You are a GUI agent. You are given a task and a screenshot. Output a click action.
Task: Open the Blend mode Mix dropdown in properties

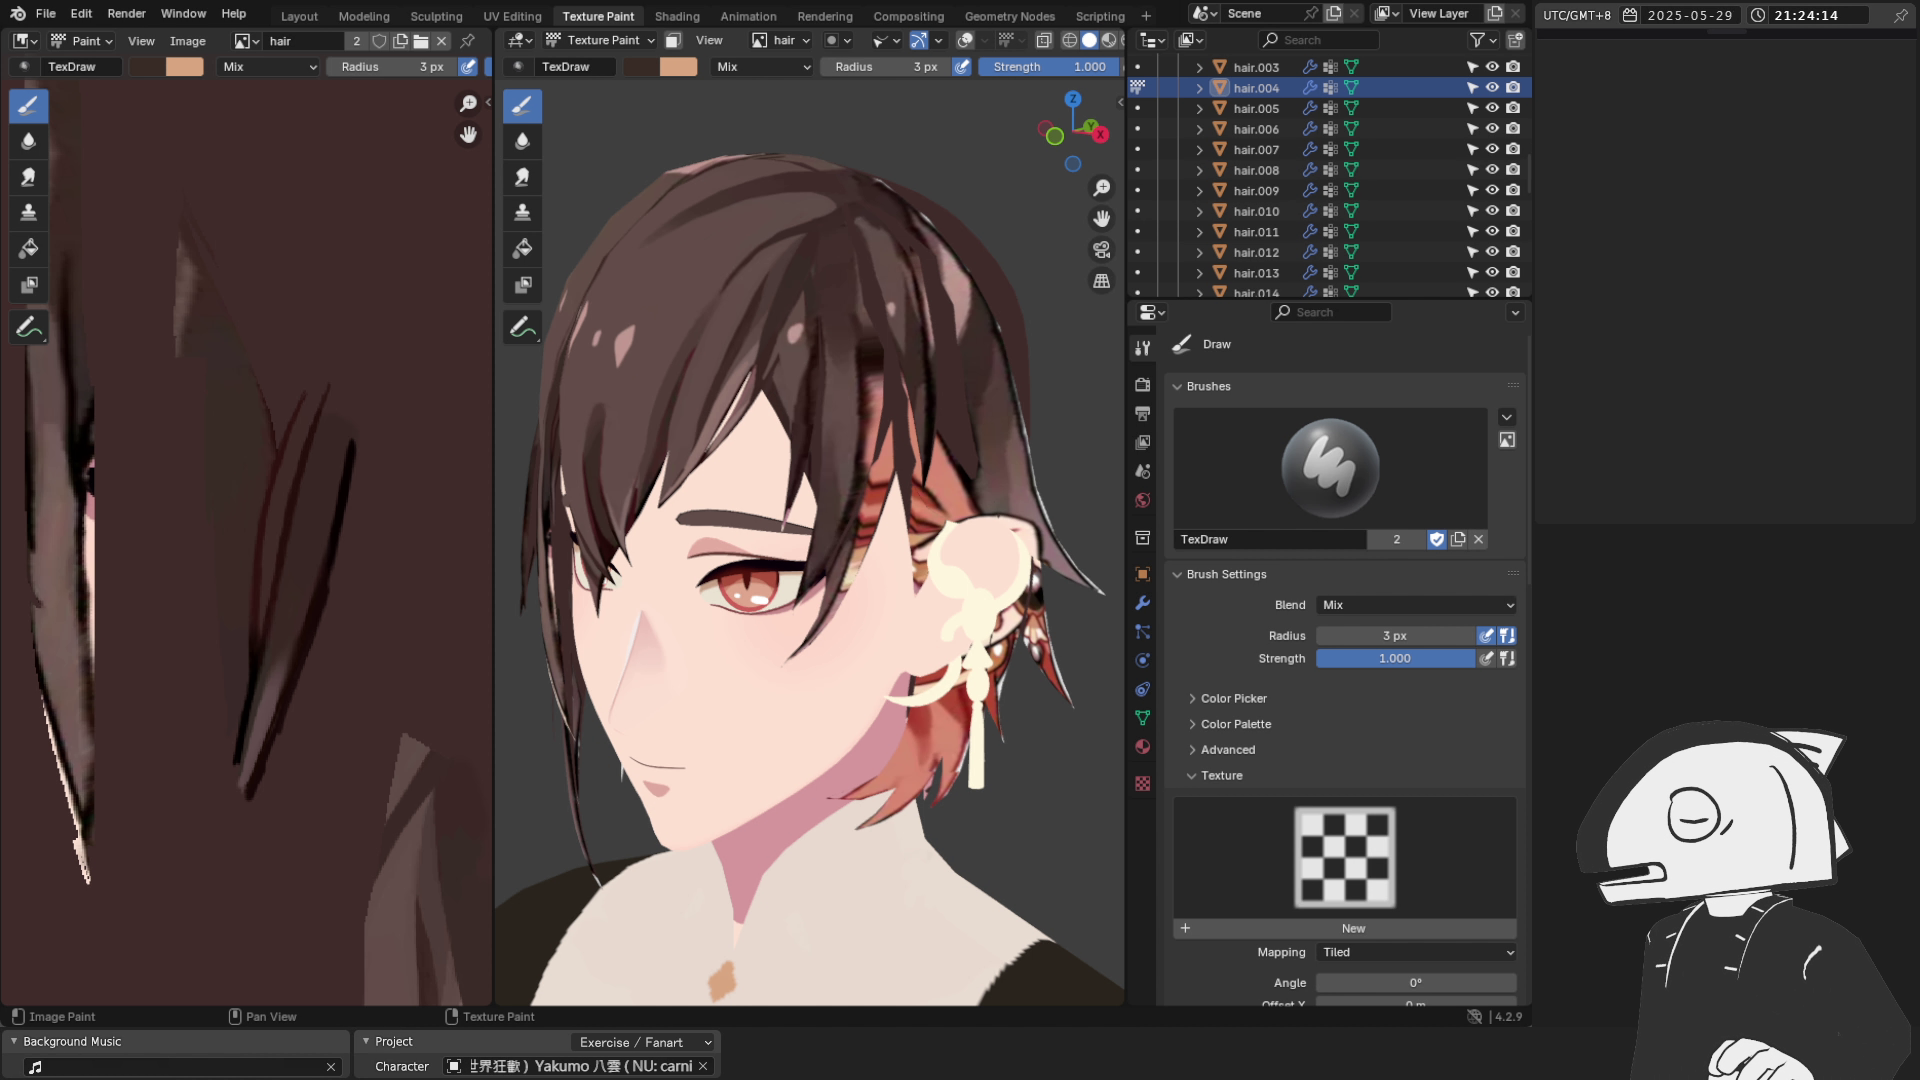pos(1416,606)
